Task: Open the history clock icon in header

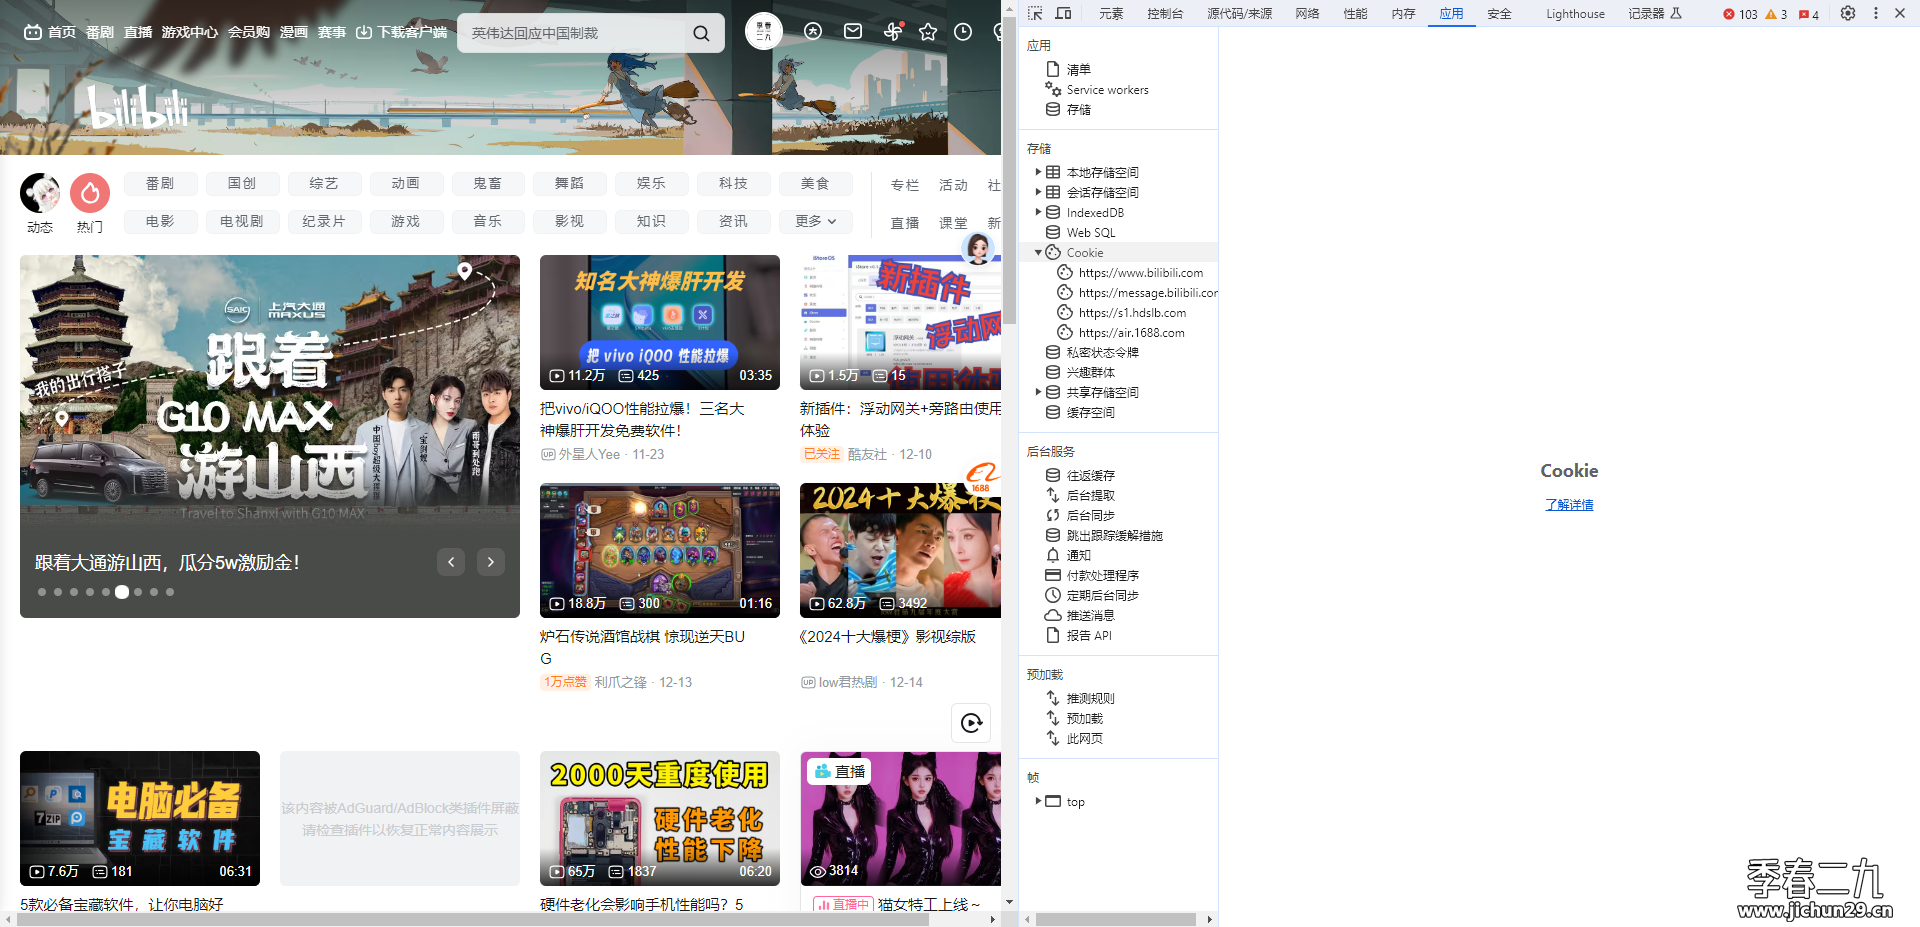Action: click(x=963, y=32)
